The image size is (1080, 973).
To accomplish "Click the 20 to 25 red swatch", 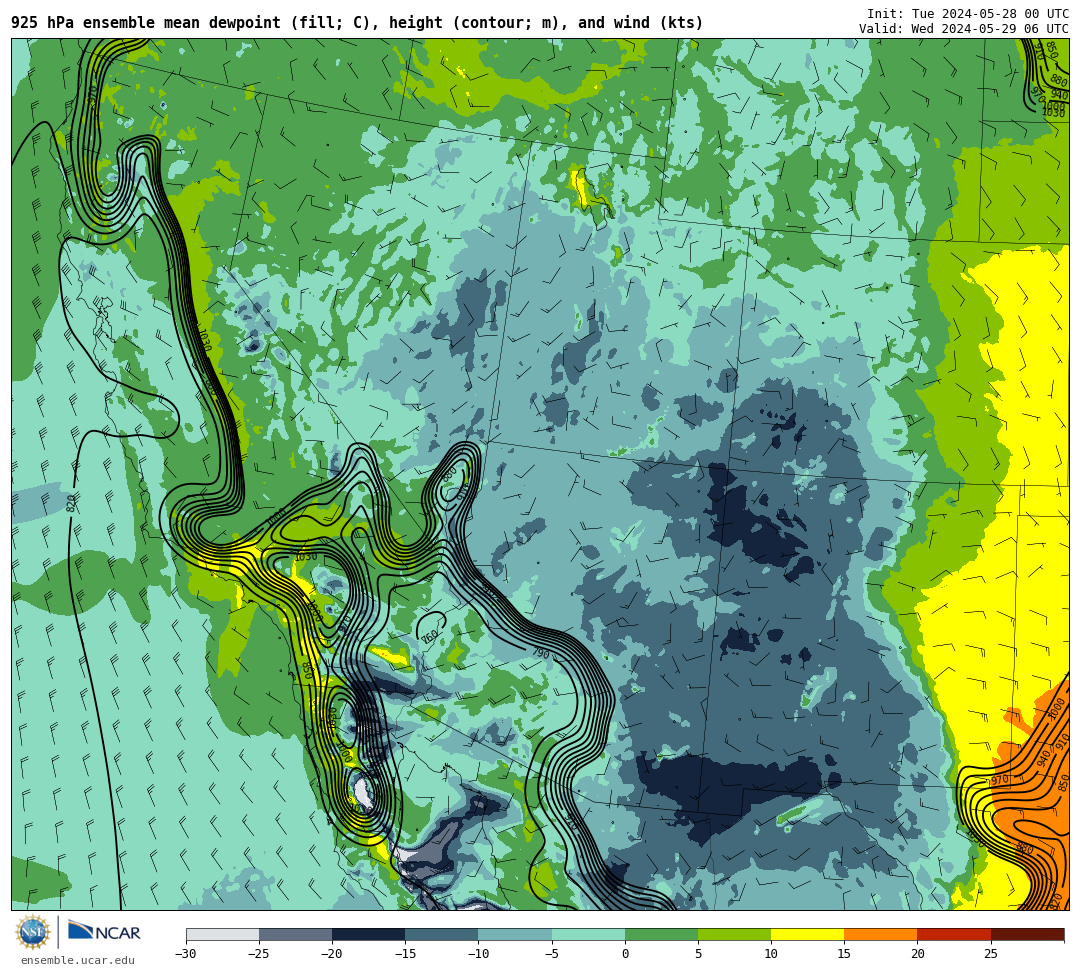I will click(x=954, y=934).
